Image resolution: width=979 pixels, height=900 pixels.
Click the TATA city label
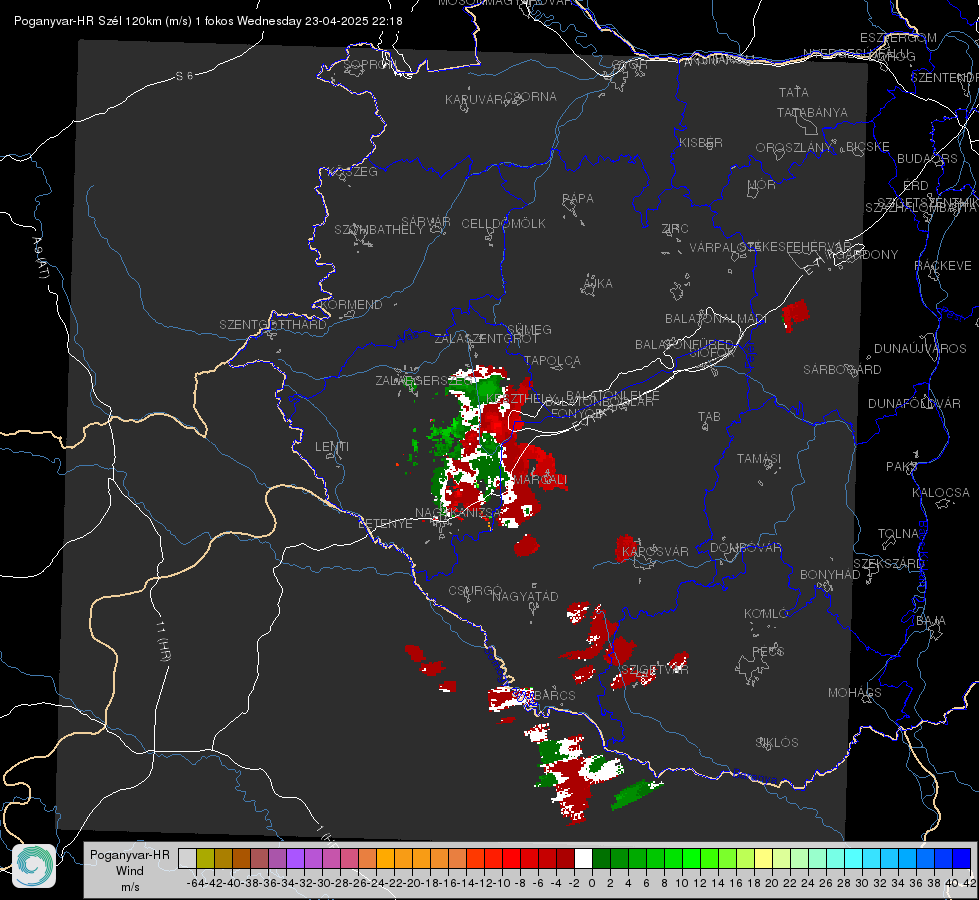(x=794, y=92)
